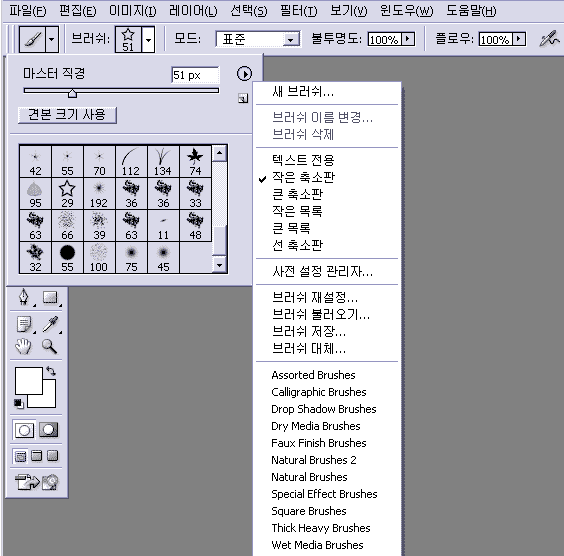
Task: Select the small 11 brush
Action: pyautogui.click(x=163, y=225)
